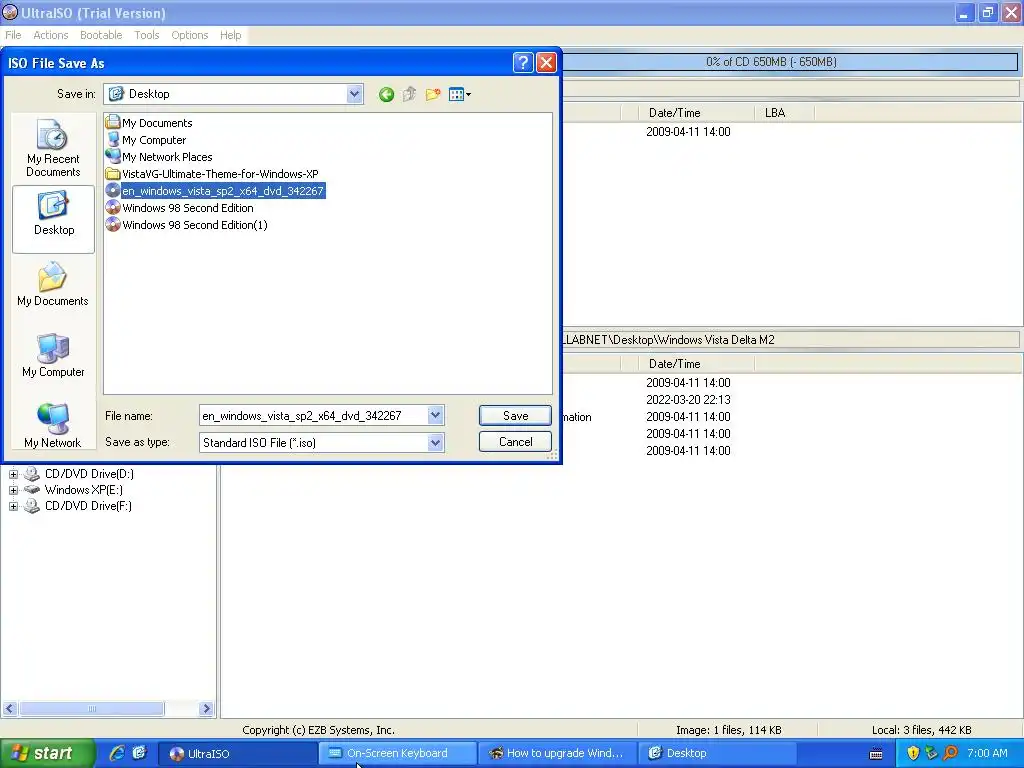The image size is (1024, 768).
Task: Open My Computer in the places bar
Action: tap(53, 355)
